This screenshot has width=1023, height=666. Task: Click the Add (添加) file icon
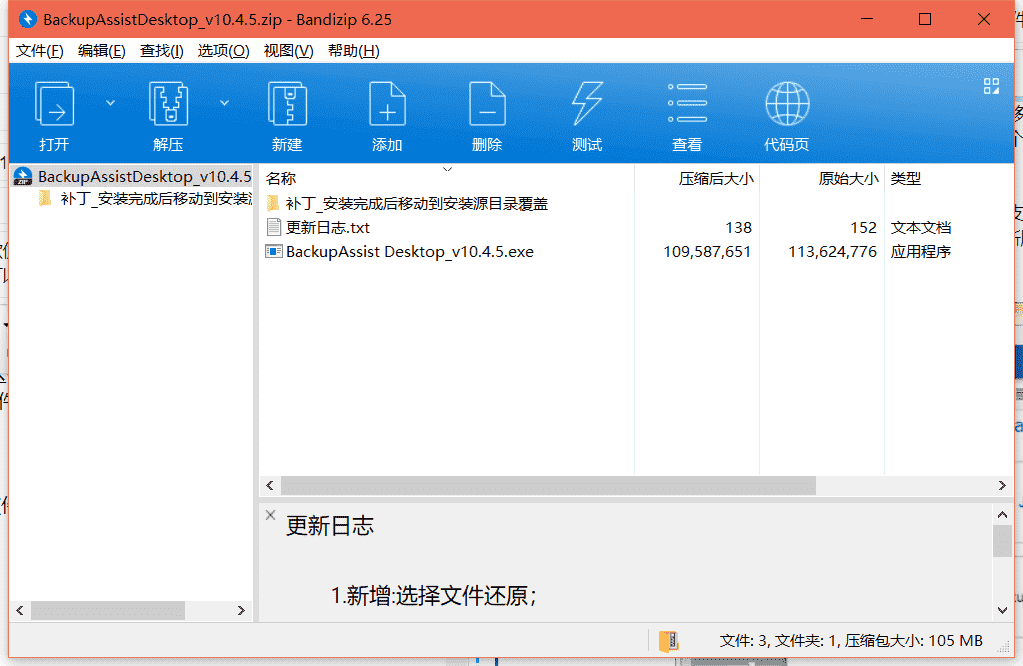coord(387,104)
